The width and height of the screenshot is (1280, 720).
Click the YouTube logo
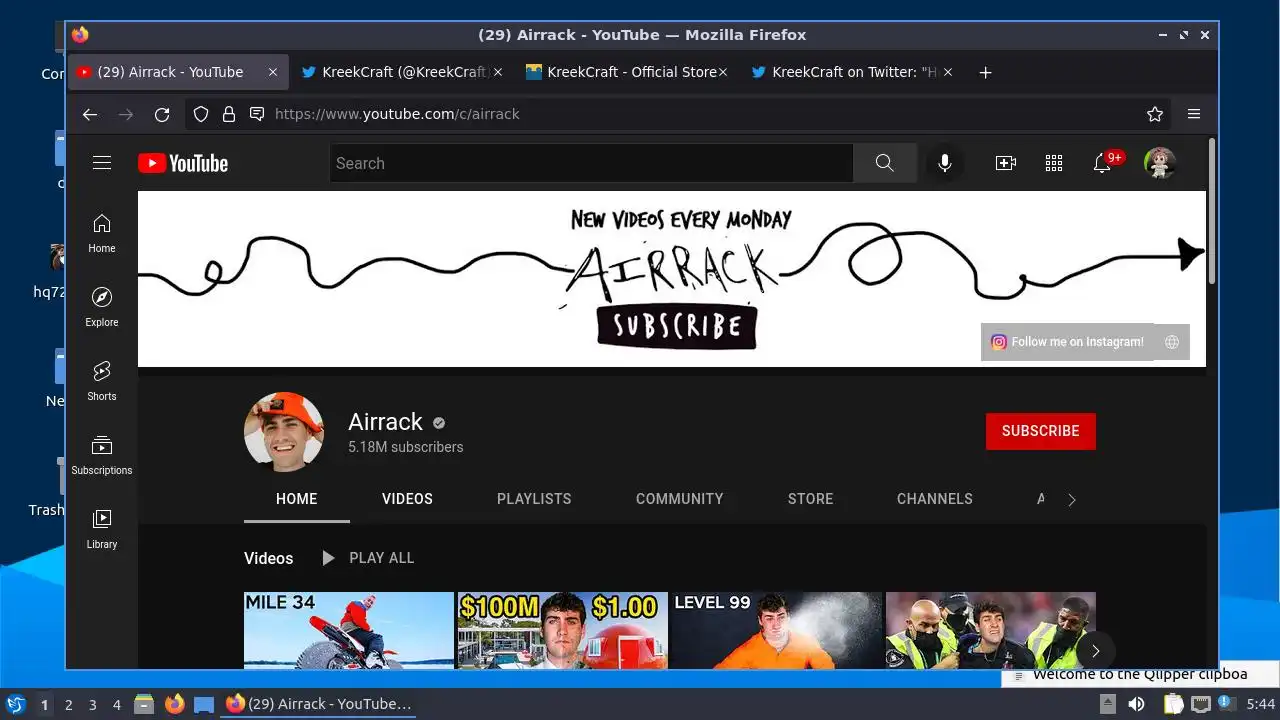tap(183, 163)
